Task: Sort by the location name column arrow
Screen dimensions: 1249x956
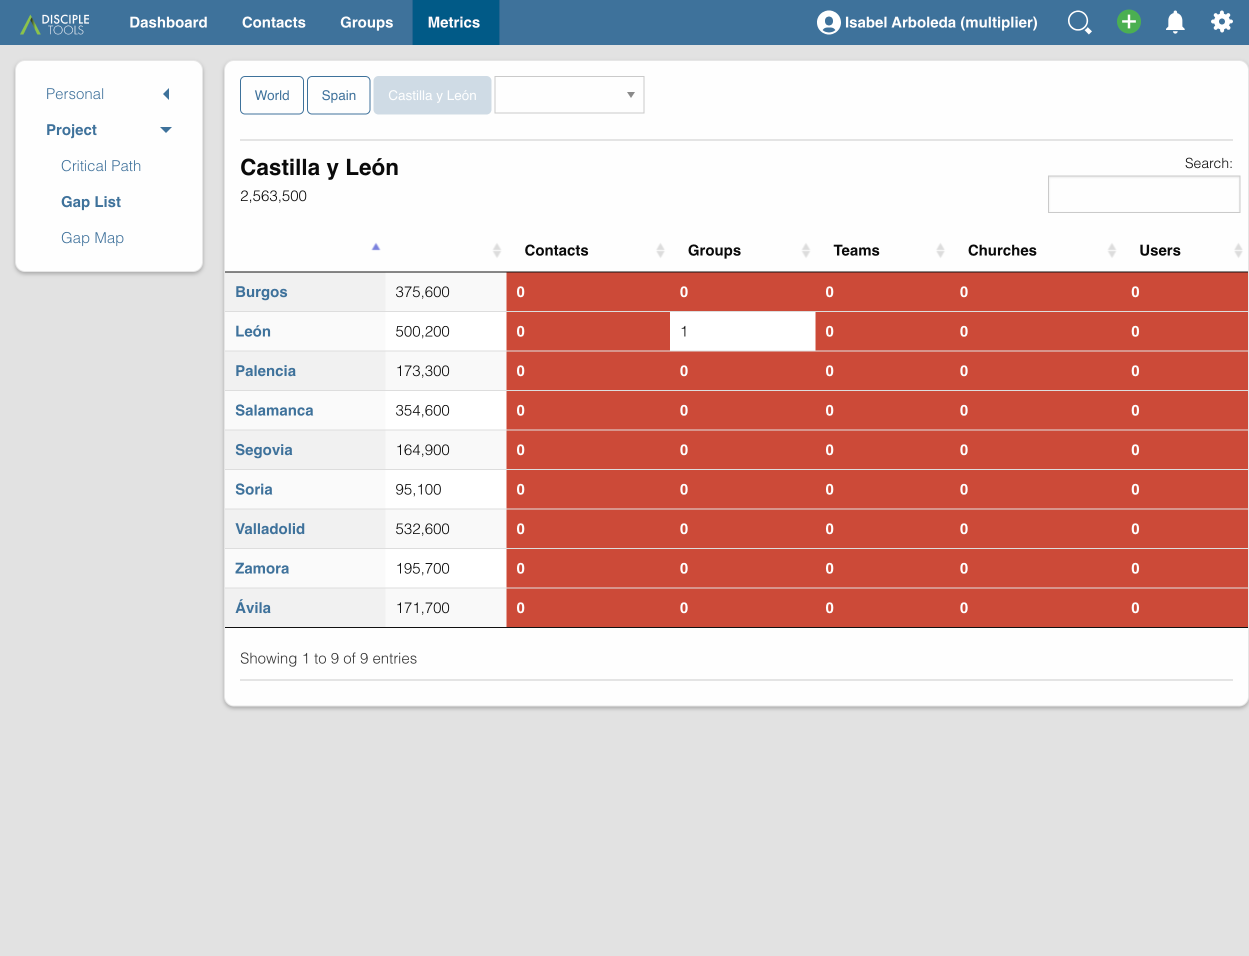Action: [376, 247]
